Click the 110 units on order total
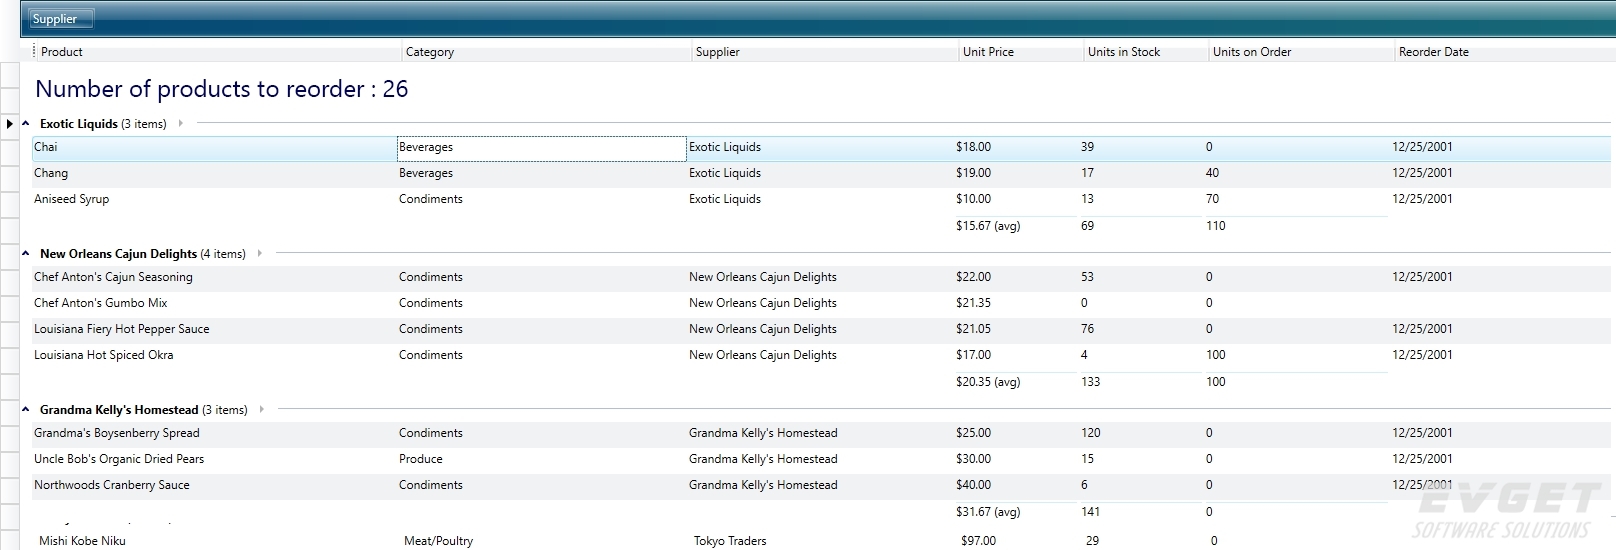The image size is (1616, 550). click(1215, 227)
